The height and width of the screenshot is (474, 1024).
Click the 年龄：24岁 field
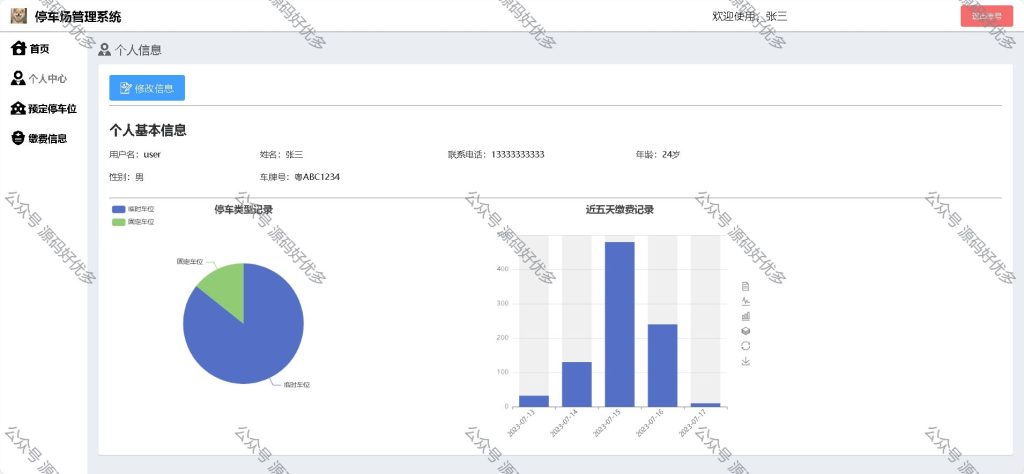click(x=658, y=155)
